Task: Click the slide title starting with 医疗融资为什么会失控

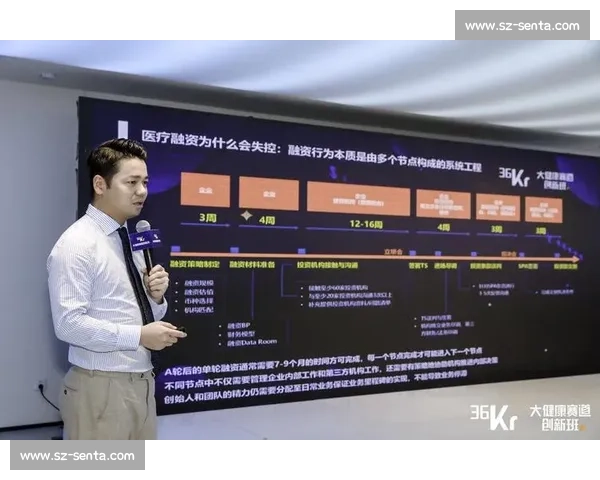Action: point(311,151)
